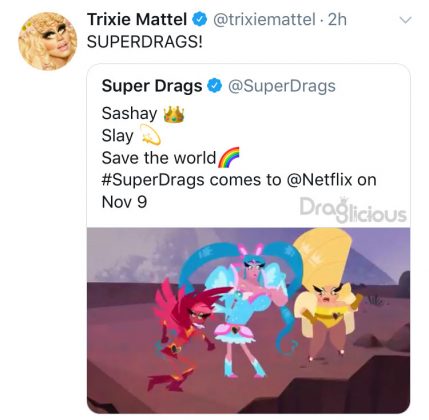Expand the tweet options chevron
The width and height of the screenshot is (429, 420).
[x=405, y=20]
